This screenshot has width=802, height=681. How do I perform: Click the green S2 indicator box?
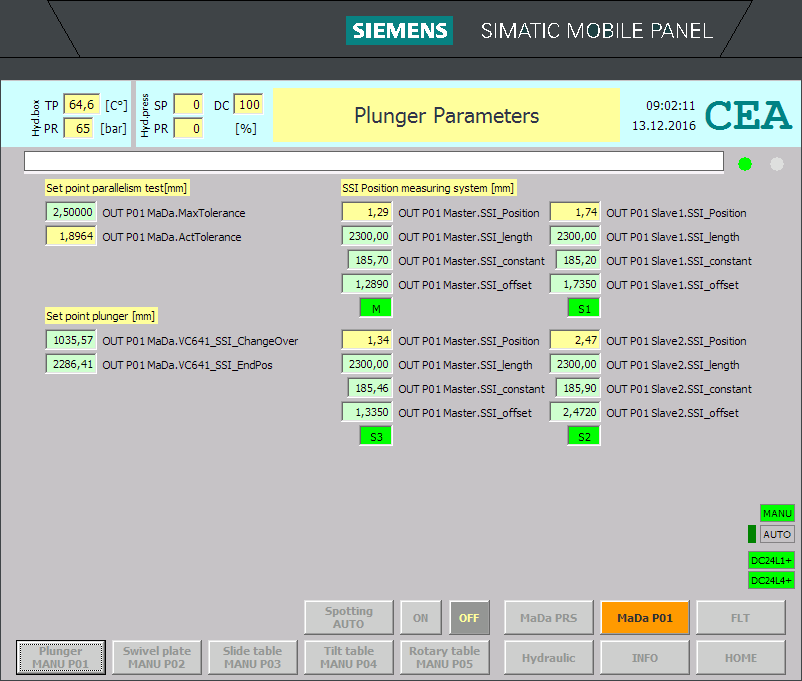[584, 437]
